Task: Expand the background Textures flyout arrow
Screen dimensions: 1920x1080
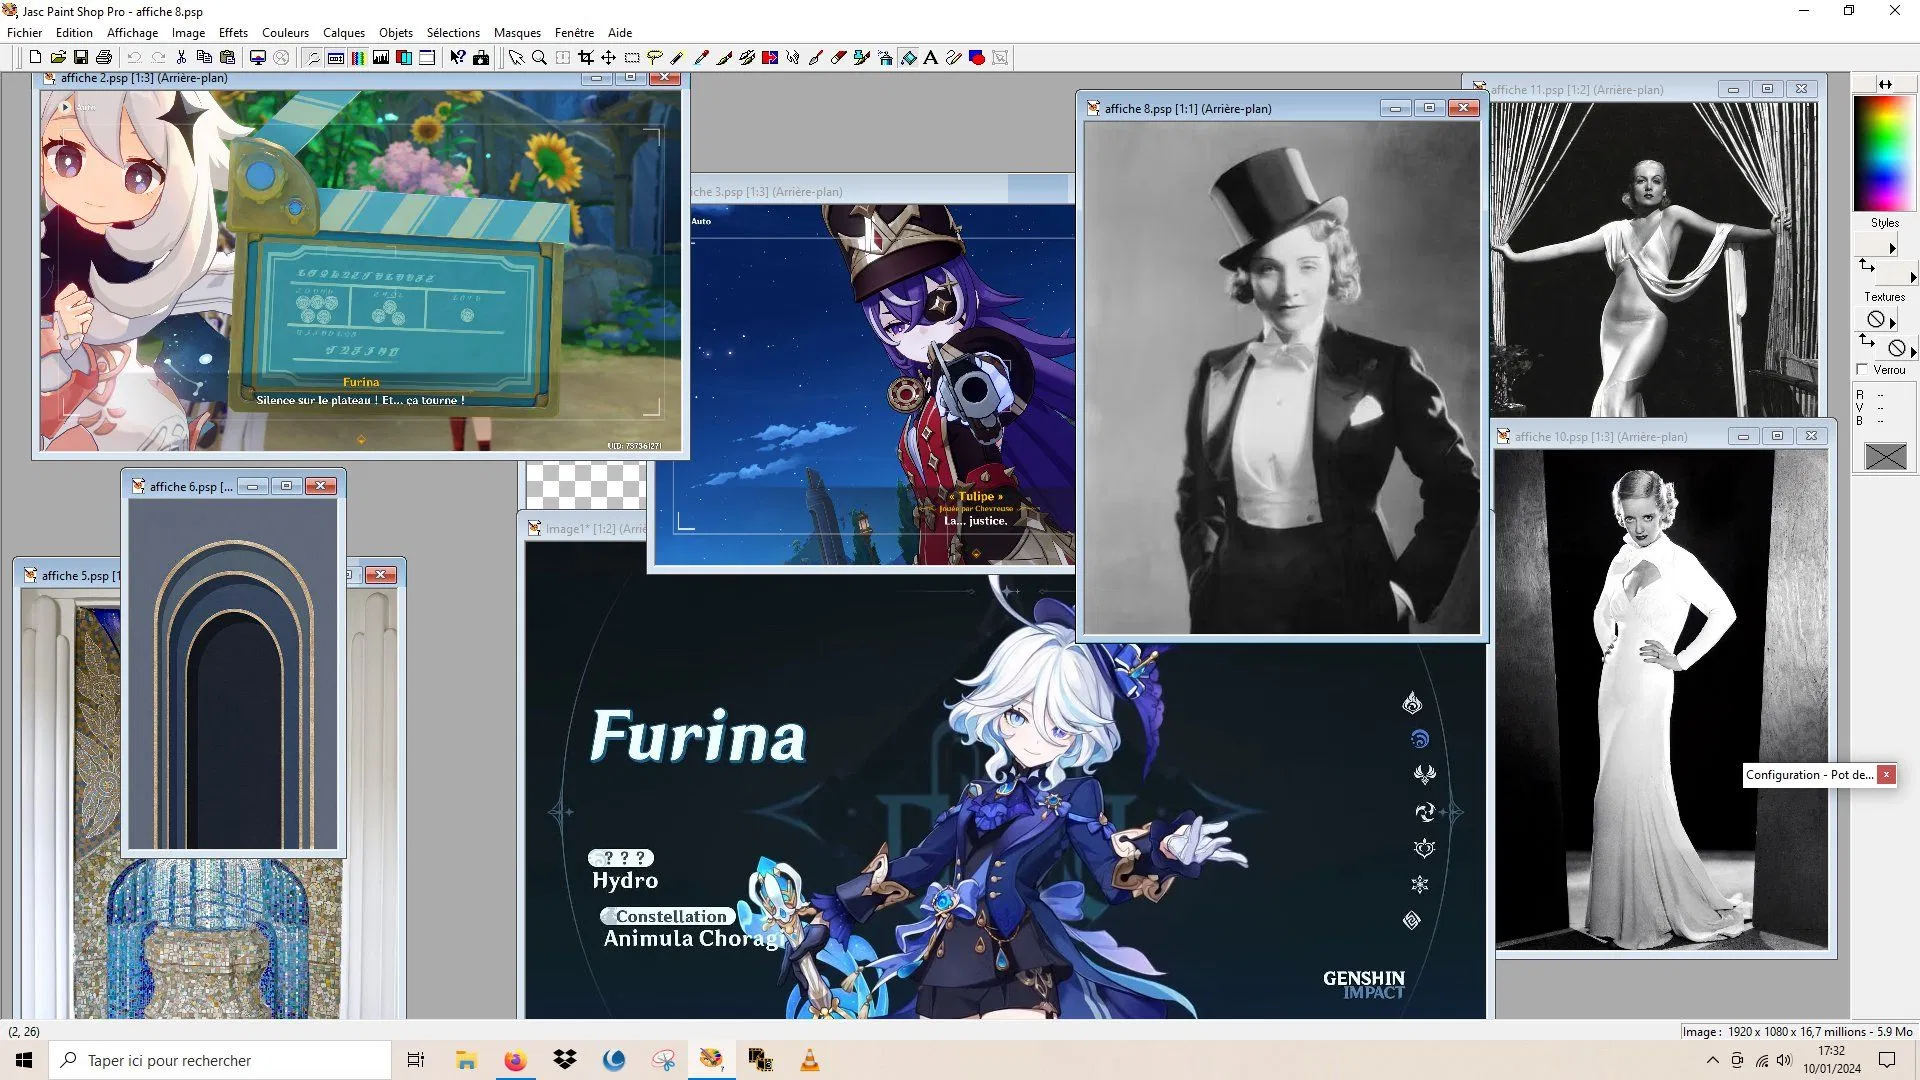Action: click(1913, 351)
